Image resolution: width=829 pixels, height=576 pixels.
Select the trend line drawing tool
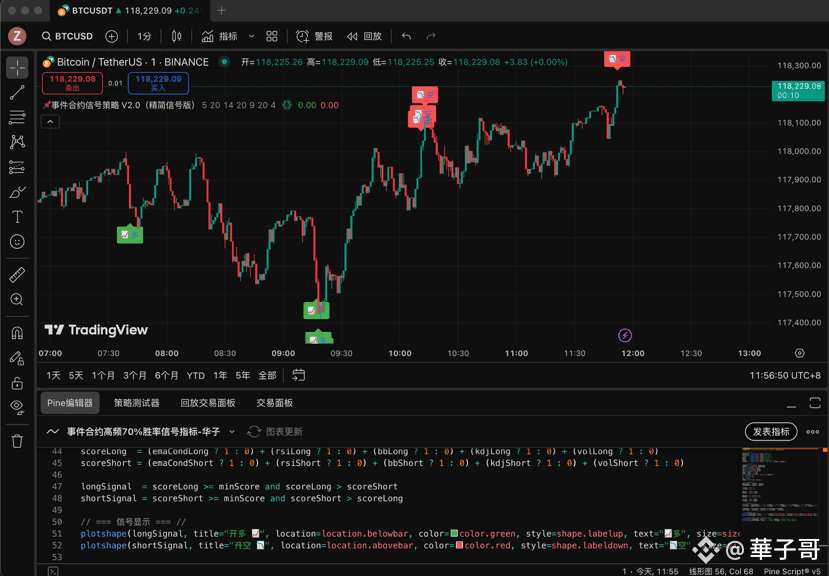pos(17,92)
